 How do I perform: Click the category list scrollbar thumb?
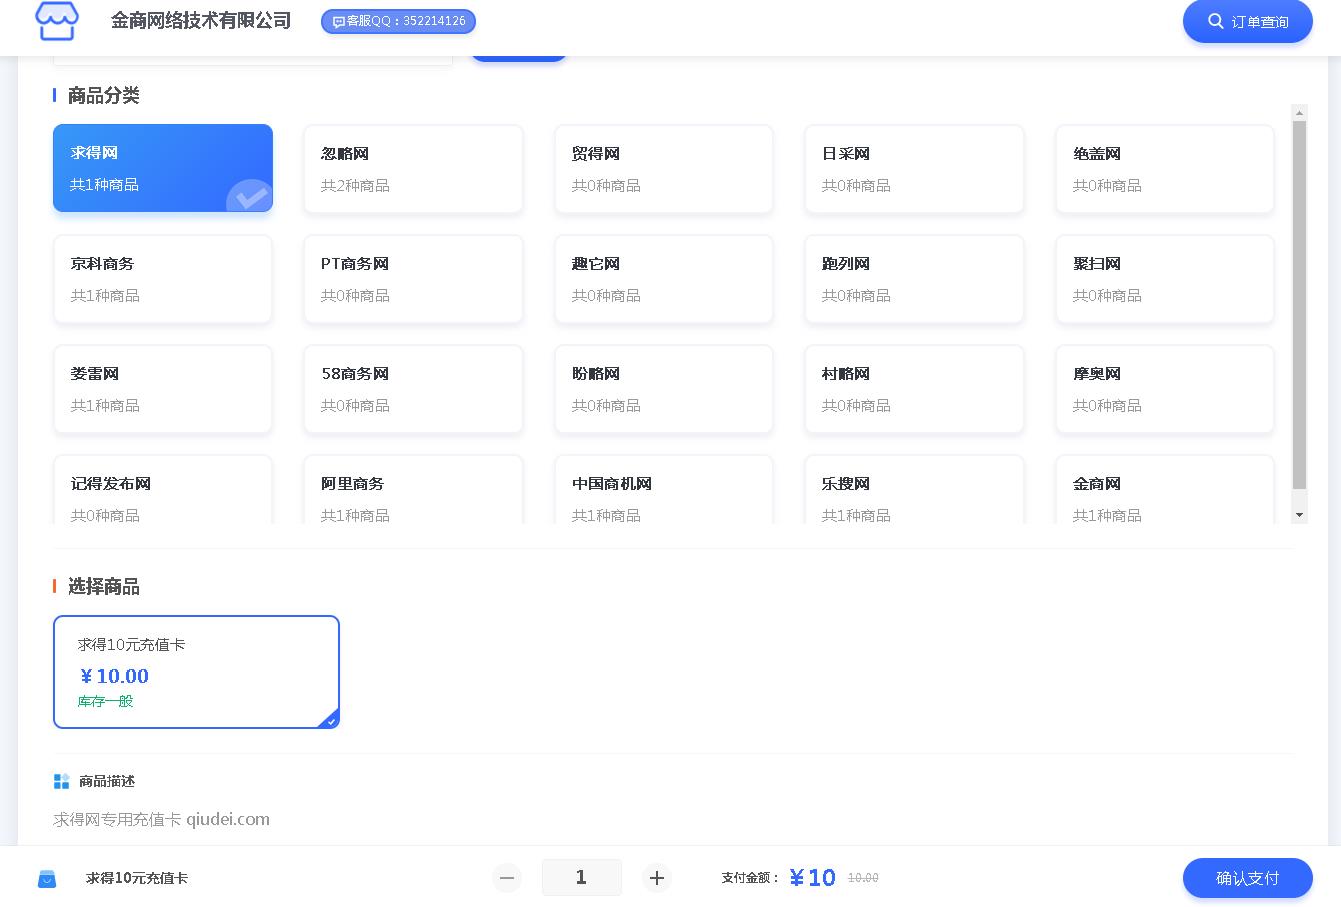click(1299, 305)
